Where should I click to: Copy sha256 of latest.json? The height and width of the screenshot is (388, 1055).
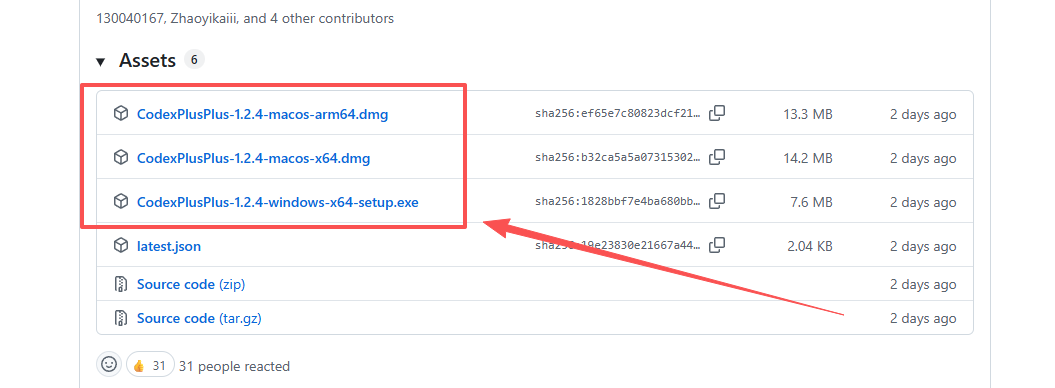pos(717,245)
